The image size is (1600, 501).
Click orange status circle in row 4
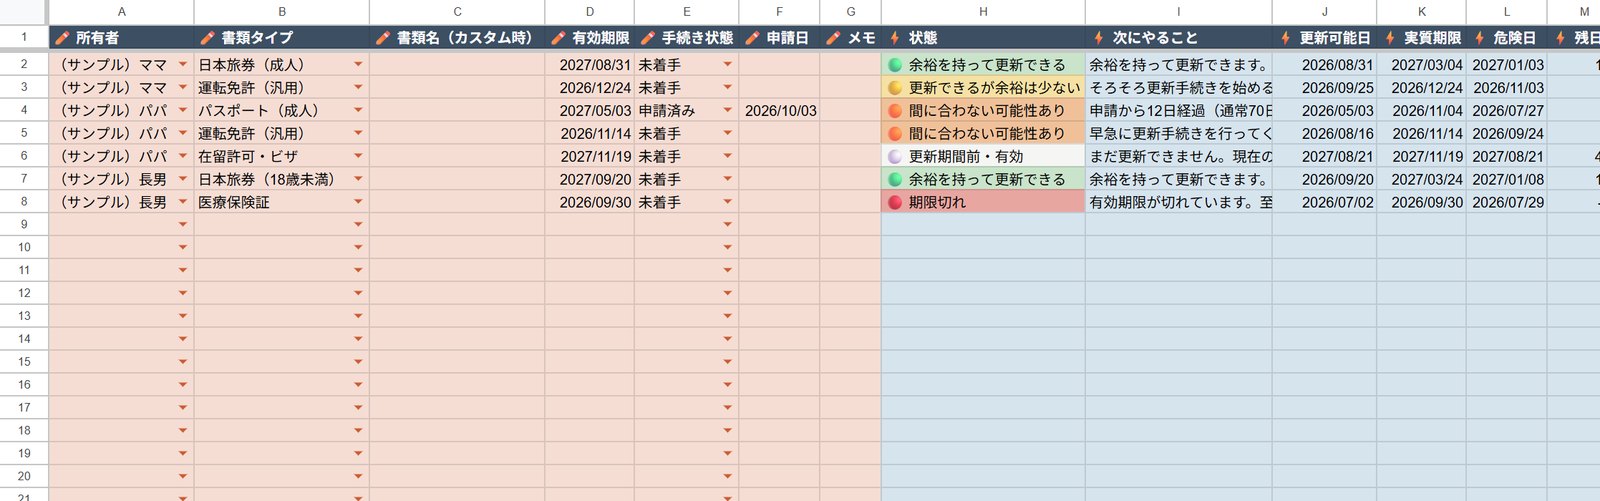[x=895, y=111]
